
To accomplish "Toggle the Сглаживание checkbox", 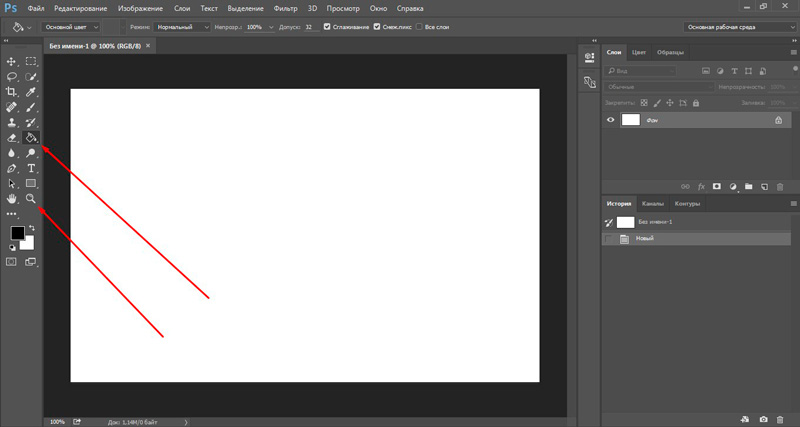I will [327, 27].
